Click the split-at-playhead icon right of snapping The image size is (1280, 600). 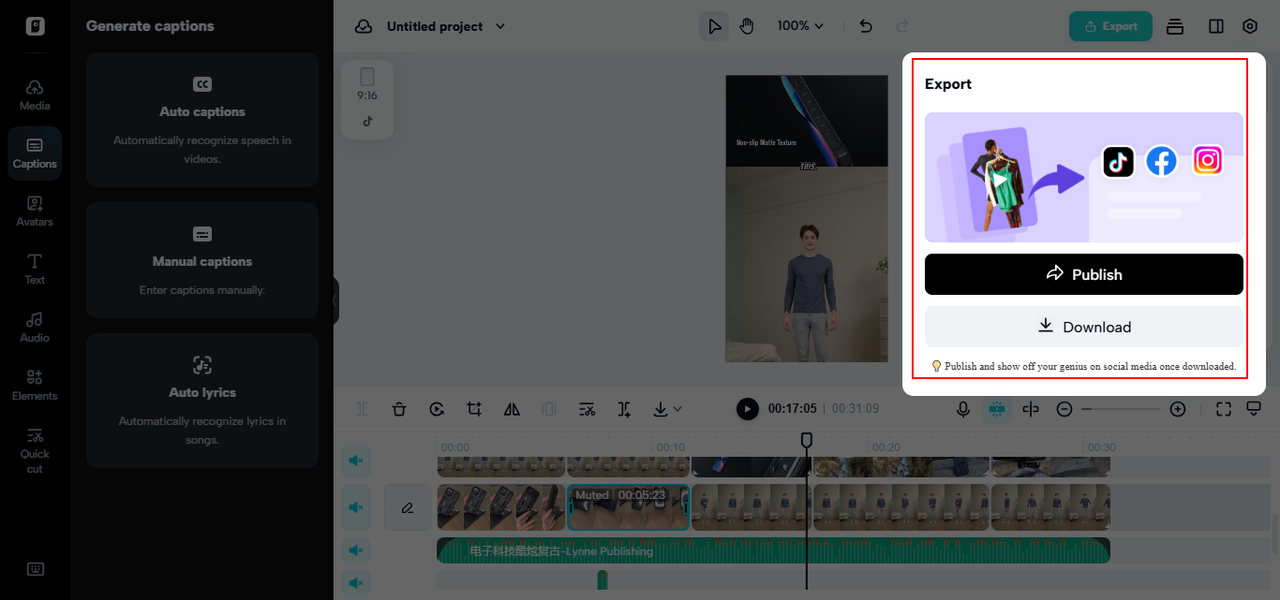[1031, 409]
